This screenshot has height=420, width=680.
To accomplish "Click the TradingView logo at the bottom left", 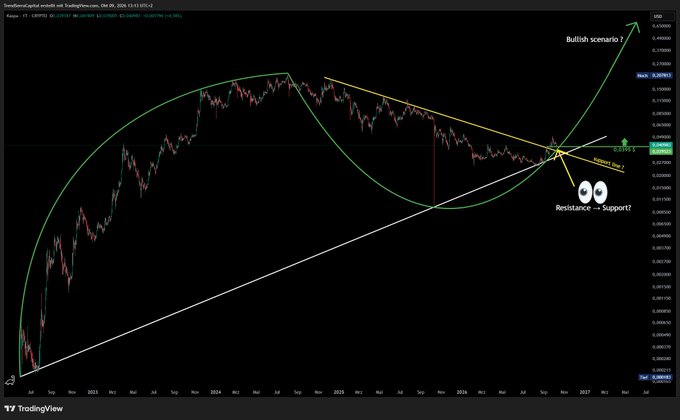I will [x=33, y=409].
